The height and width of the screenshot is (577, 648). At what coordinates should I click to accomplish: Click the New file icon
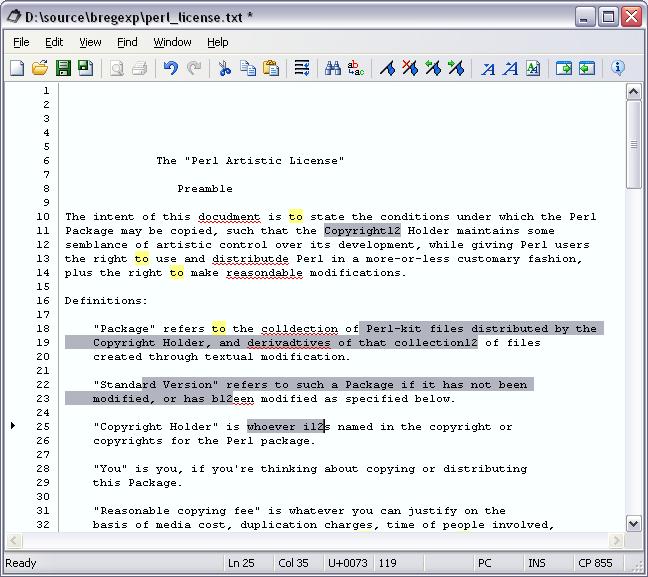pyautogui.click(x=17, y=68)
